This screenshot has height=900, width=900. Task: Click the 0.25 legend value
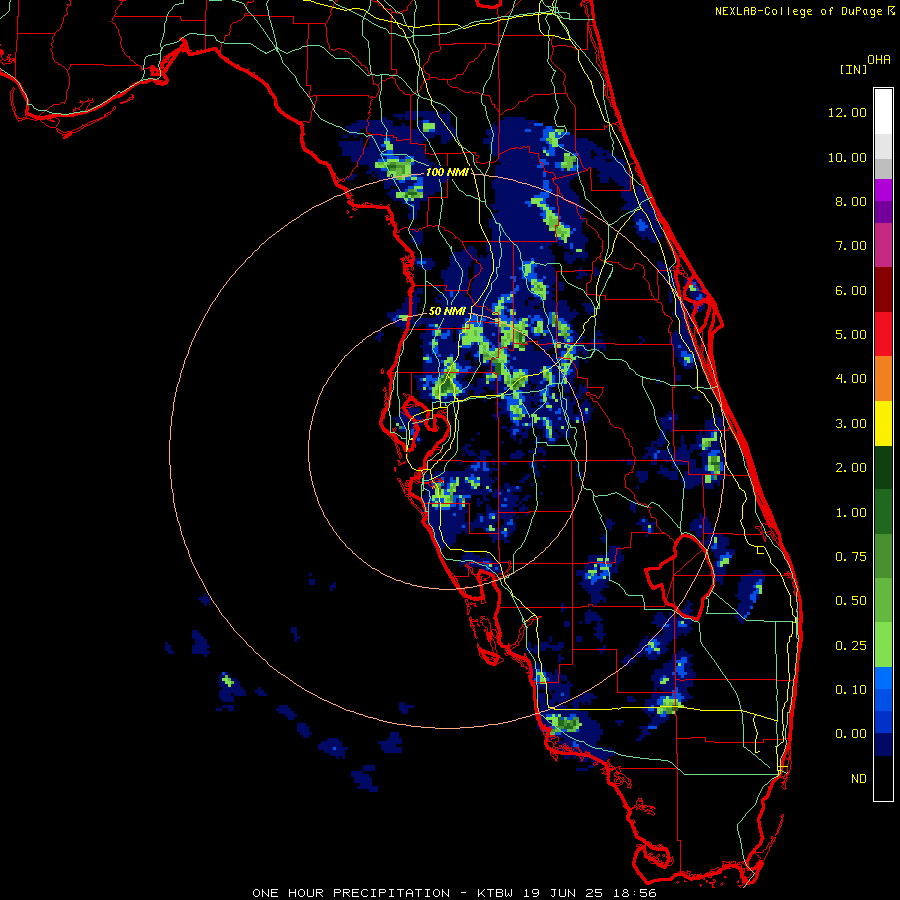tap(851, 646)
